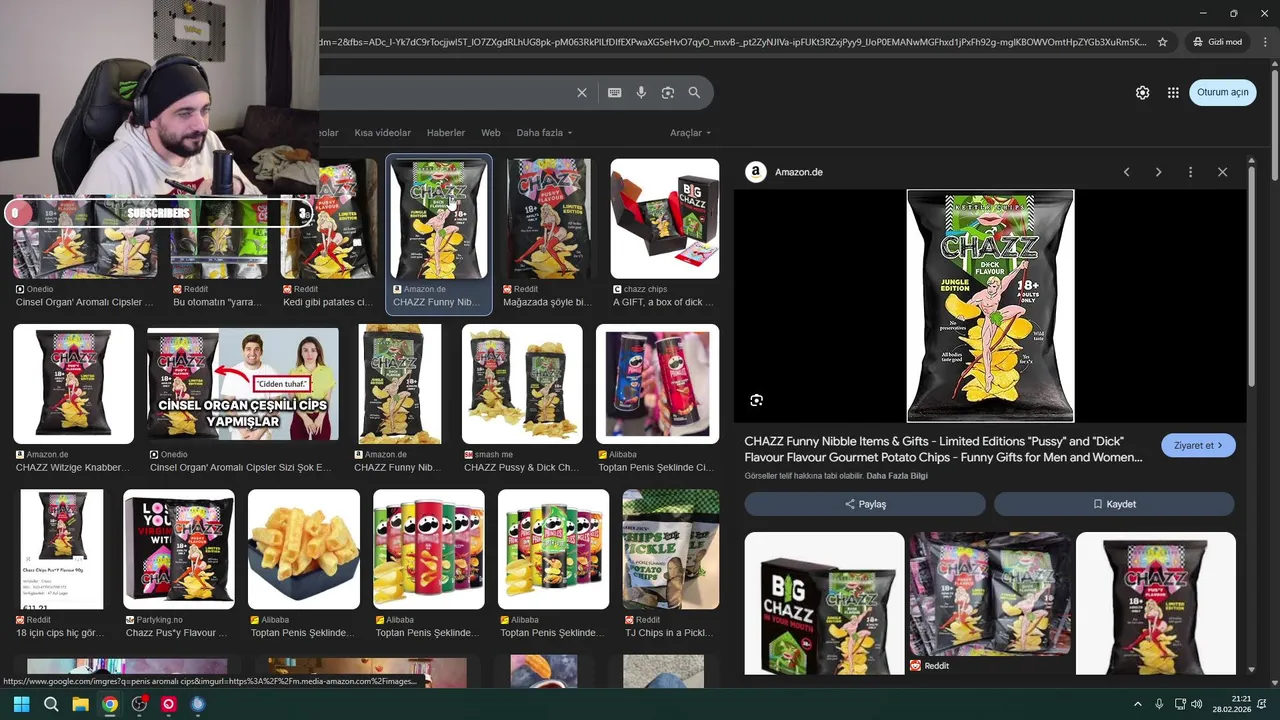Switch to the Web tab
This screenshot has height=720, width=1280.
(x=490, y=133)
